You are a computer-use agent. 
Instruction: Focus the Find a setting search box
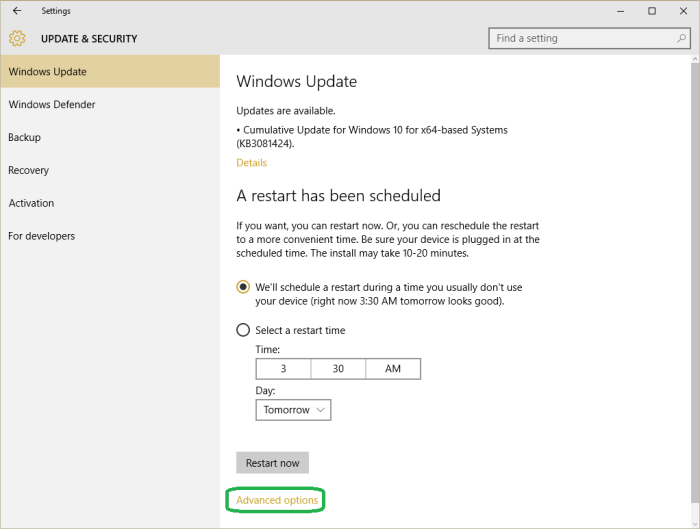pos(589,38)
